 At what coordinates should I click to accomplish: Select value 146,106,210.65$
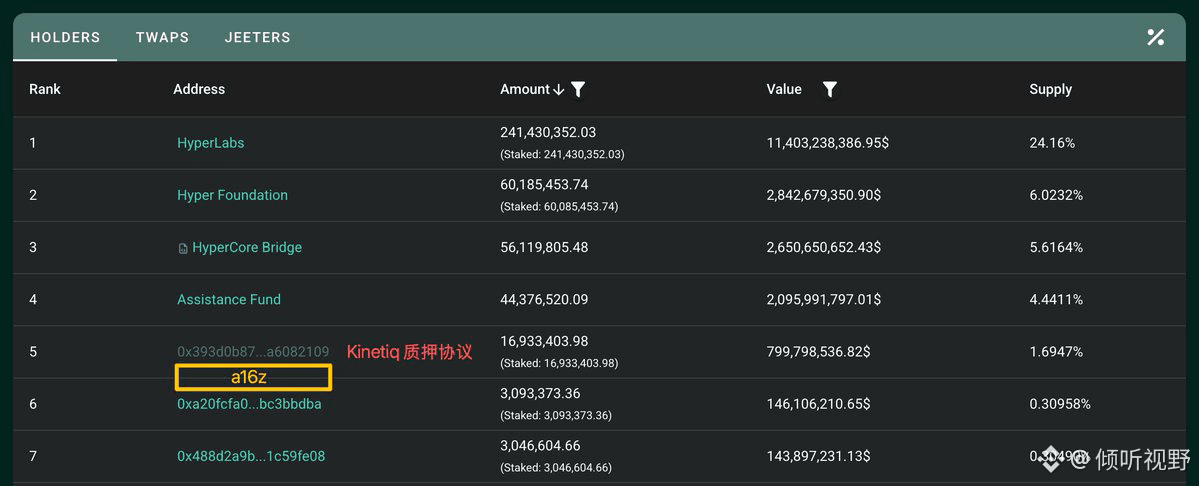point(818,404)
